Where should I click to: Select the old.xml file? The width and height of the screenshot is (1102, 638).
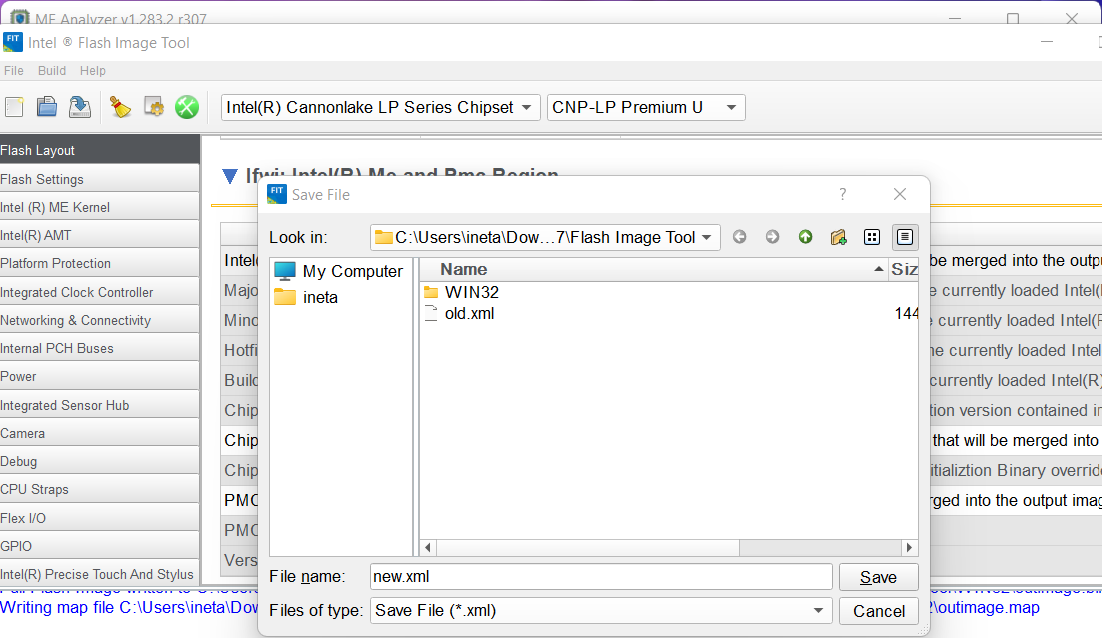(460, 313)
